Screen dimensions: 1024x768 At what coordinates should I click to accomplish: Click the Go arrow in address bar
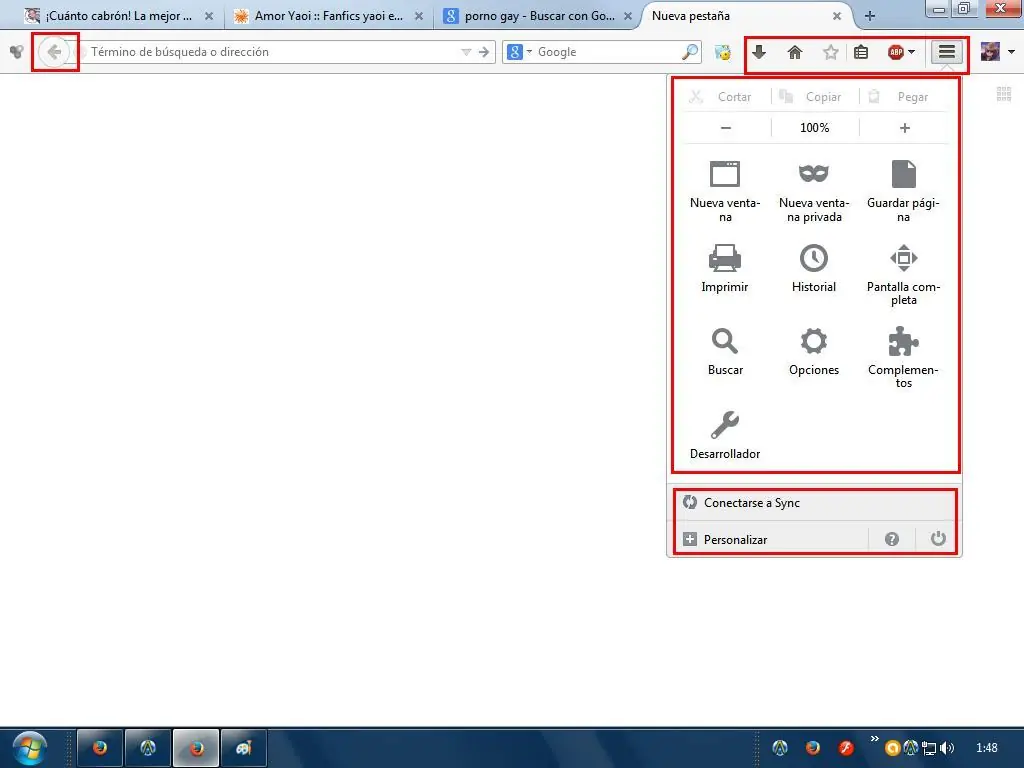pyautogui.click(x=484, y=52)
